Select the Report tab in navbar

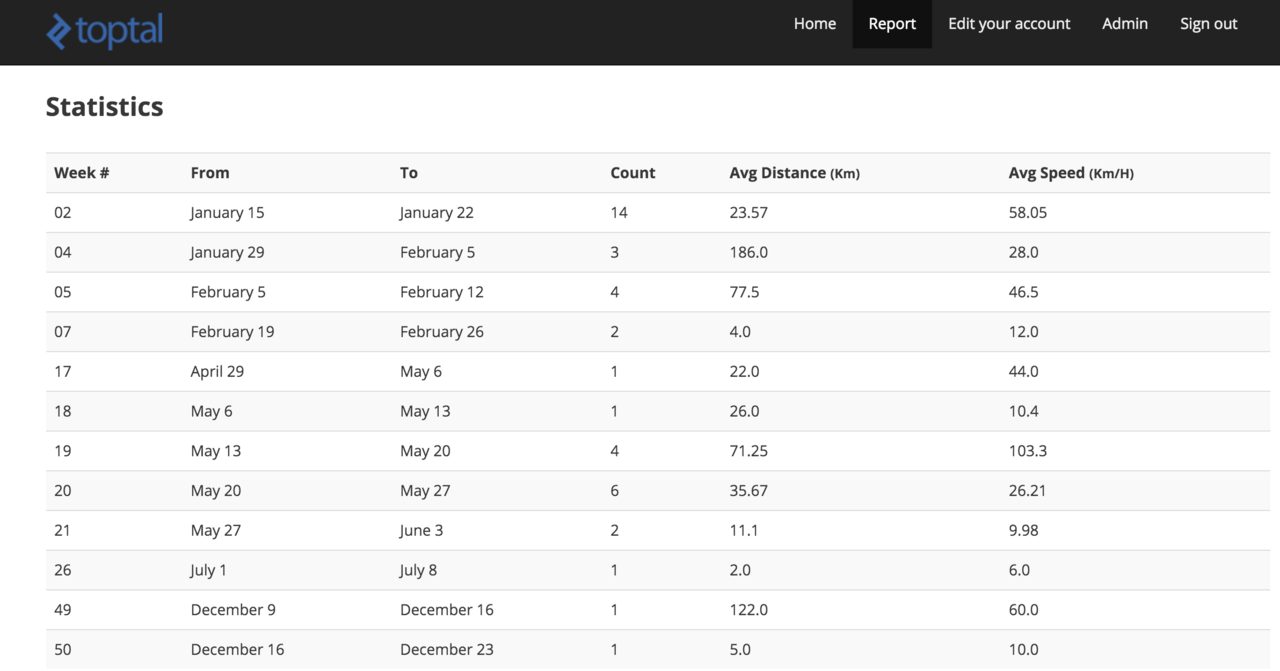pyautogui.click(x=891, y=24)
